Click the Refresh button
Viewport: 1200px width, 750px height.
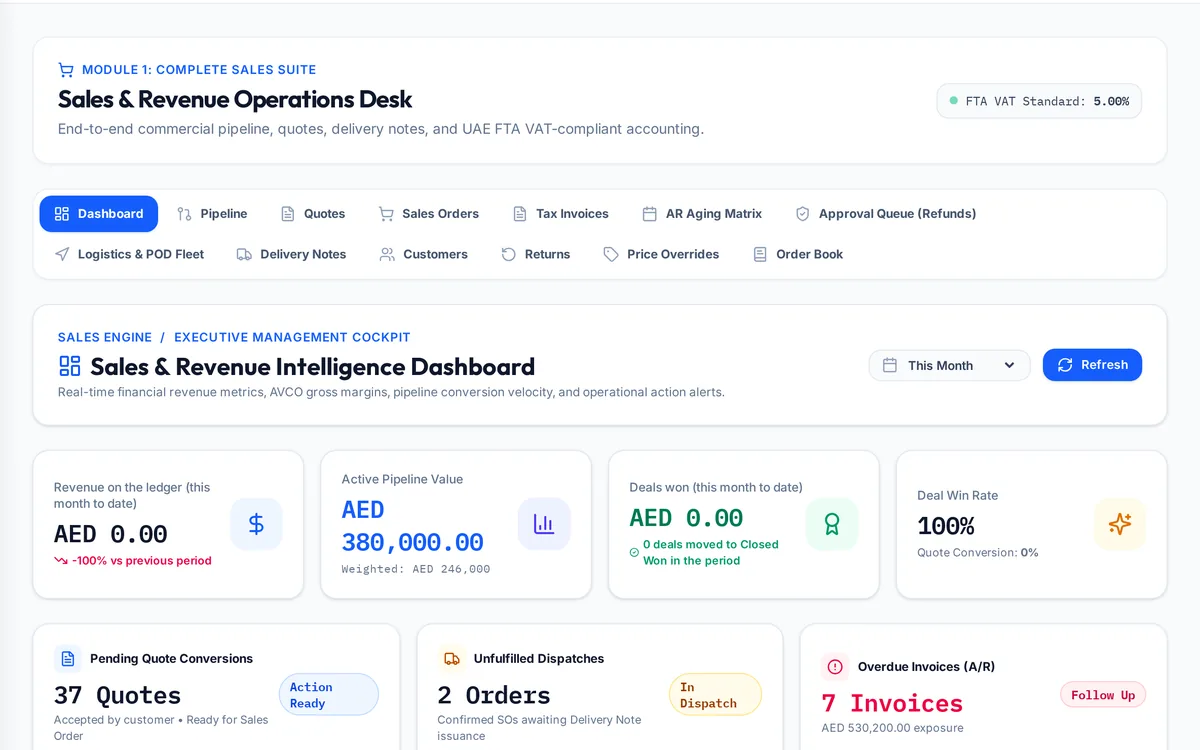click(x=1092, y=365)
